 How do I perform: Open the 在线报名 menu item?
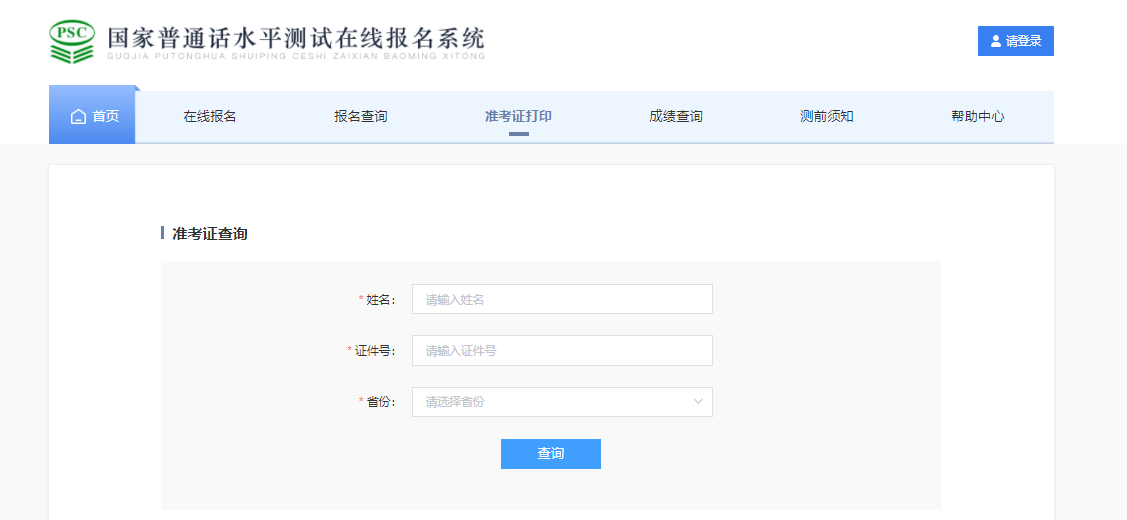[x=210, y=117]
